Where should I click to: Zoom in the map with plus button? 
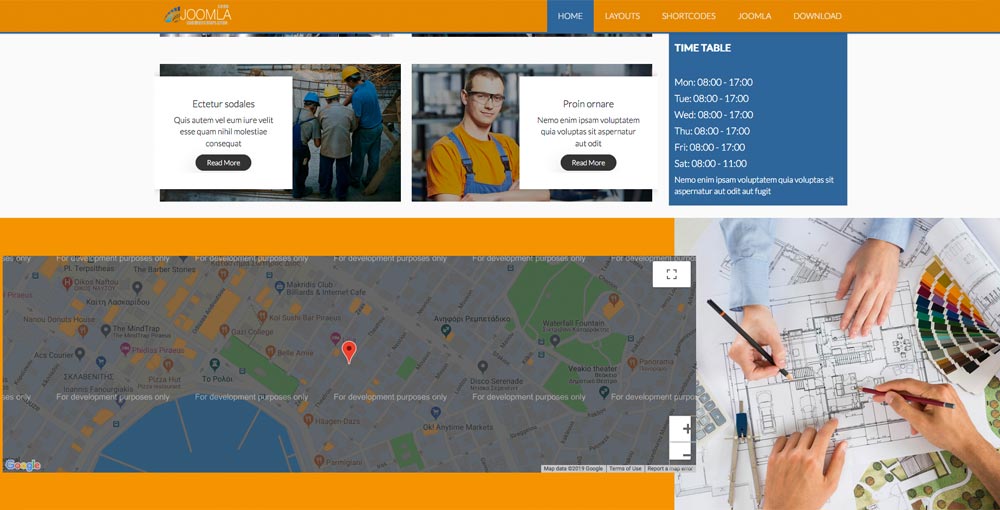tap(686, 429)
